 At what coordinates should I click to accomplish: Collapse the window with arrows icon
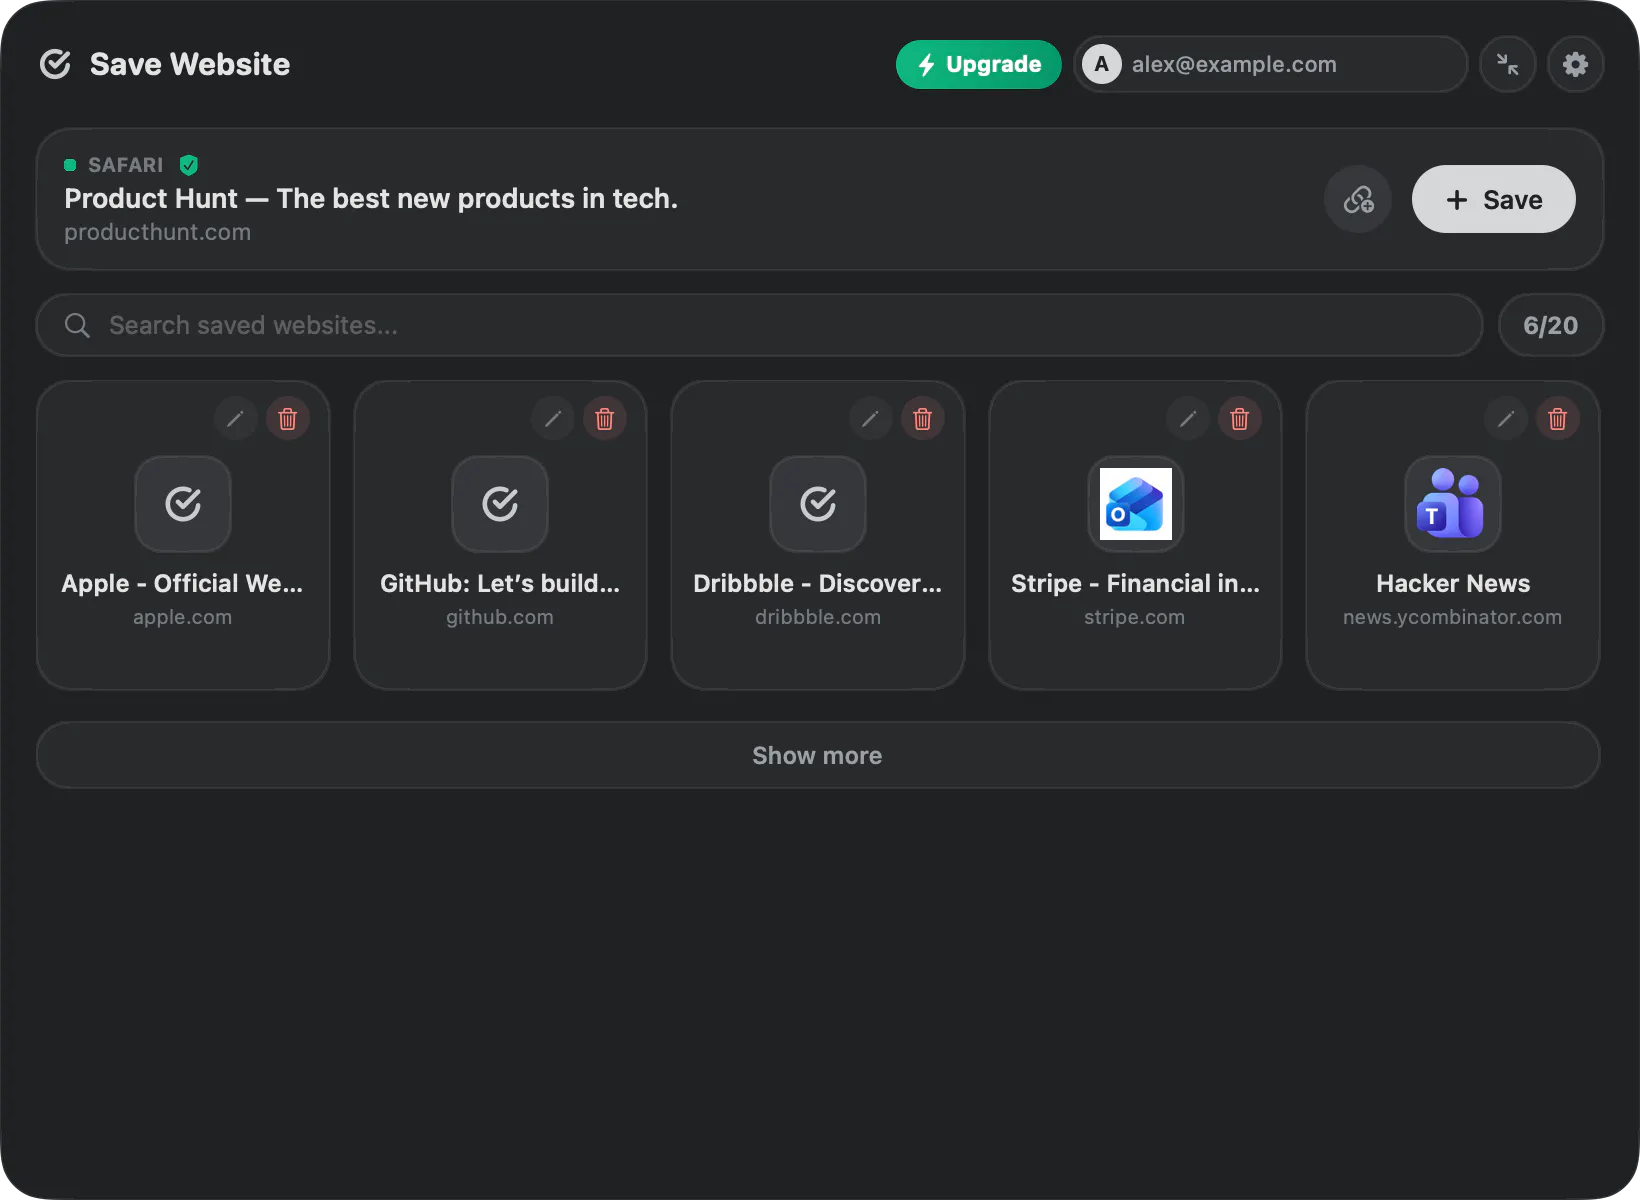(x=1508, y=64)
